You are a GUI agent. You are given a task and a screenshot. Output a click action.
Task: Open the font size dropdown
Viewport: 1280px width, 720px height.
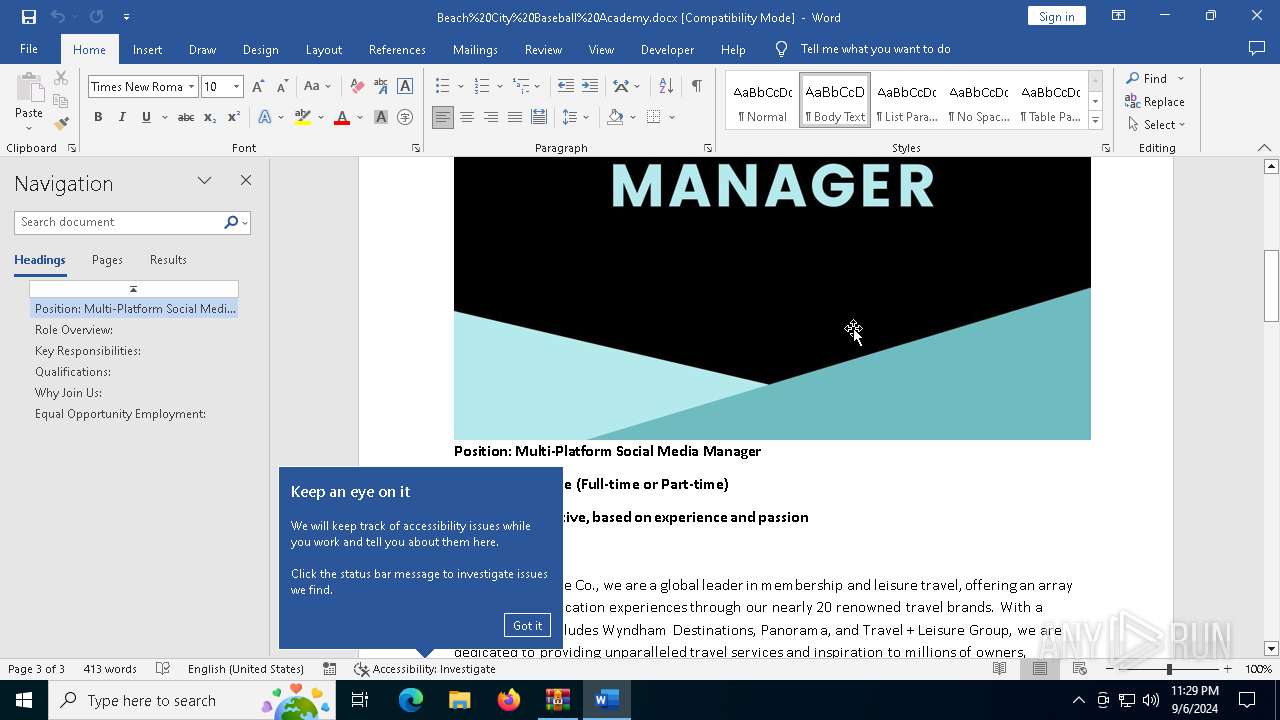click(236, 87)
